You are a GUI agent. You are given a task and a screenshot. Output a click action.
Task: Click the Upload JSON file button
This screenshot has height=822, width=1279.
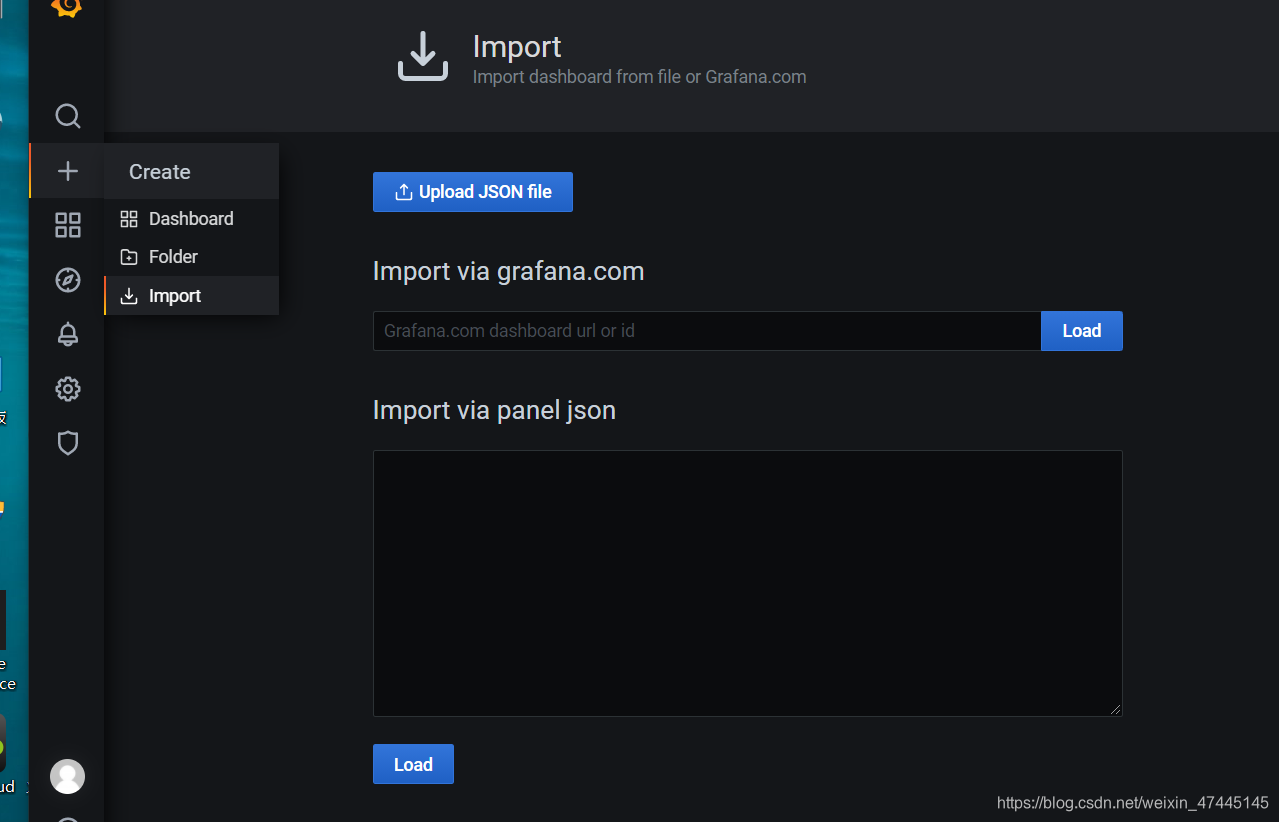[x=473, y=192]
